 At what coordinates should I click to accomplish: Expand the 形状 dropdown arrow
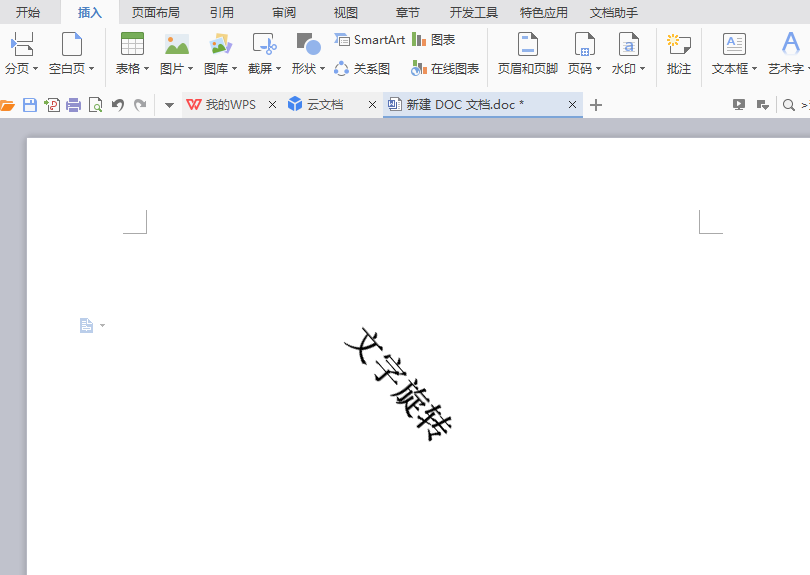[322, 69]
